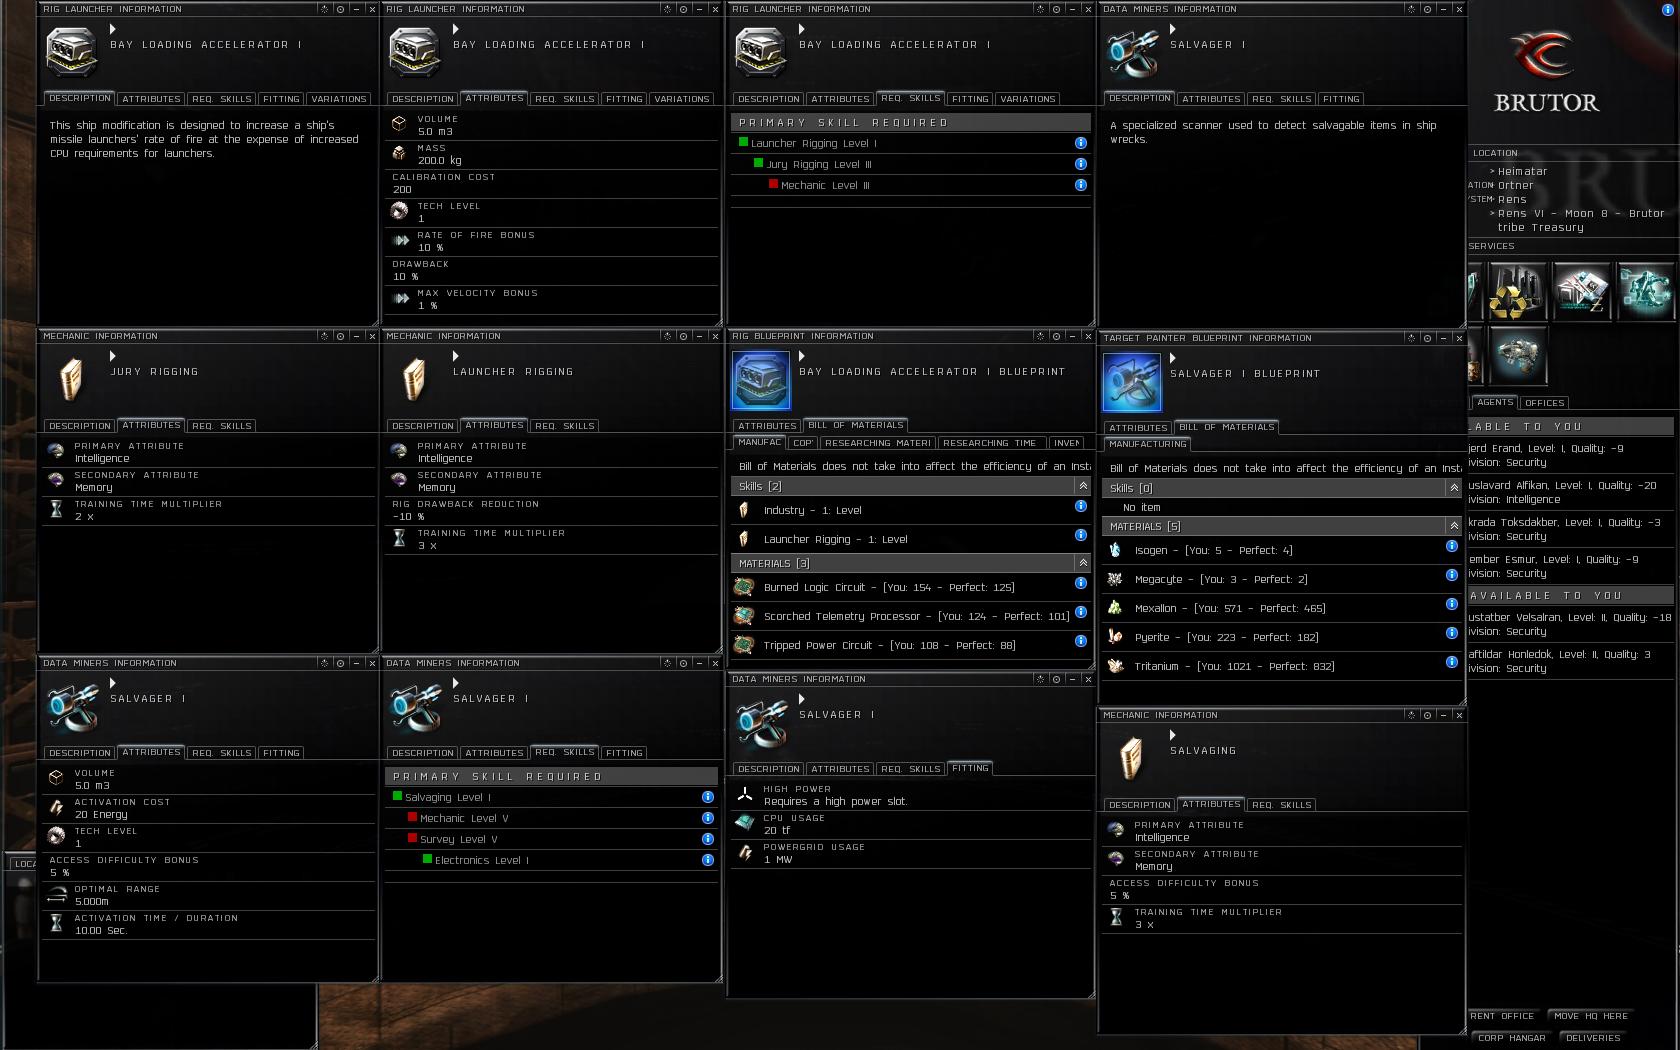Screen dimensions: 1680x1050
Task: Switch to the Offices tab
Action: pos(1544,403)
